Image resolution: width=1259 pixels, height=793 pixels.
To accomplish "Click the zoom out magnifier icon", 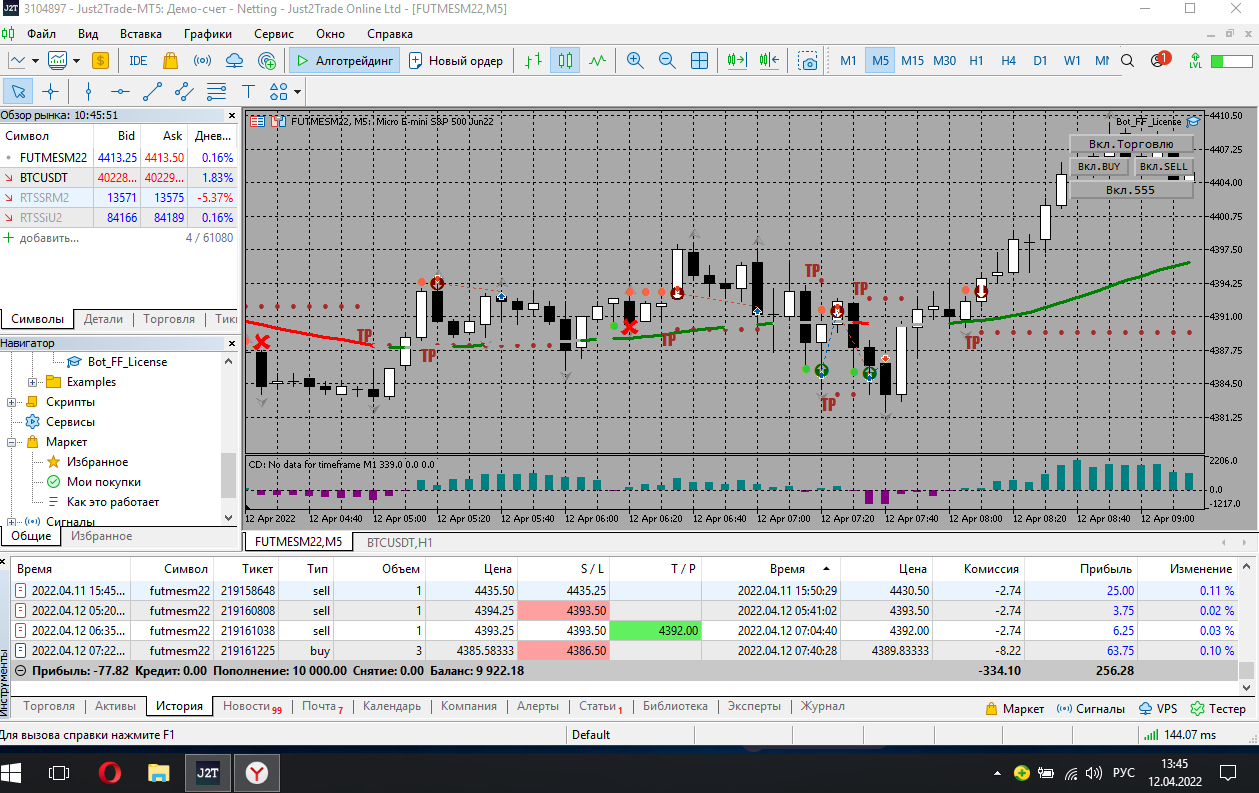I will 667,60.
